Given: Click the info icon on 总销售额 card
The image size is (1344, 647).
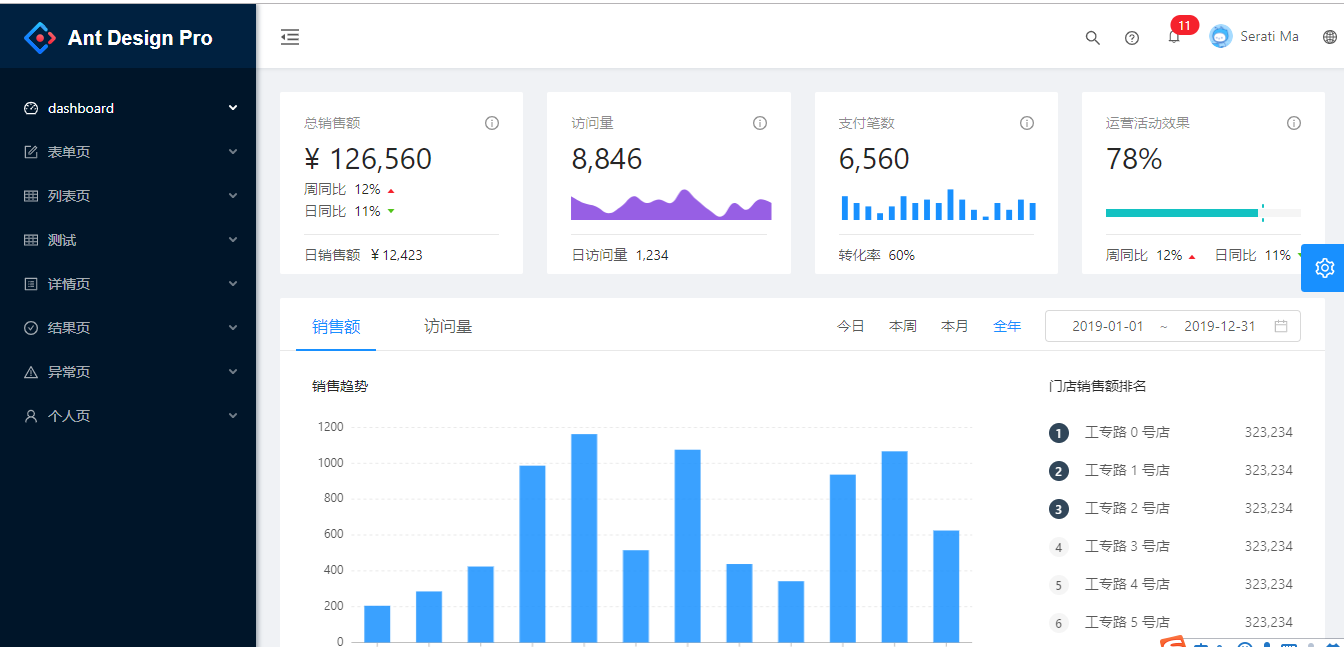Looking at the screenshot, I should (x=492, y=122).
